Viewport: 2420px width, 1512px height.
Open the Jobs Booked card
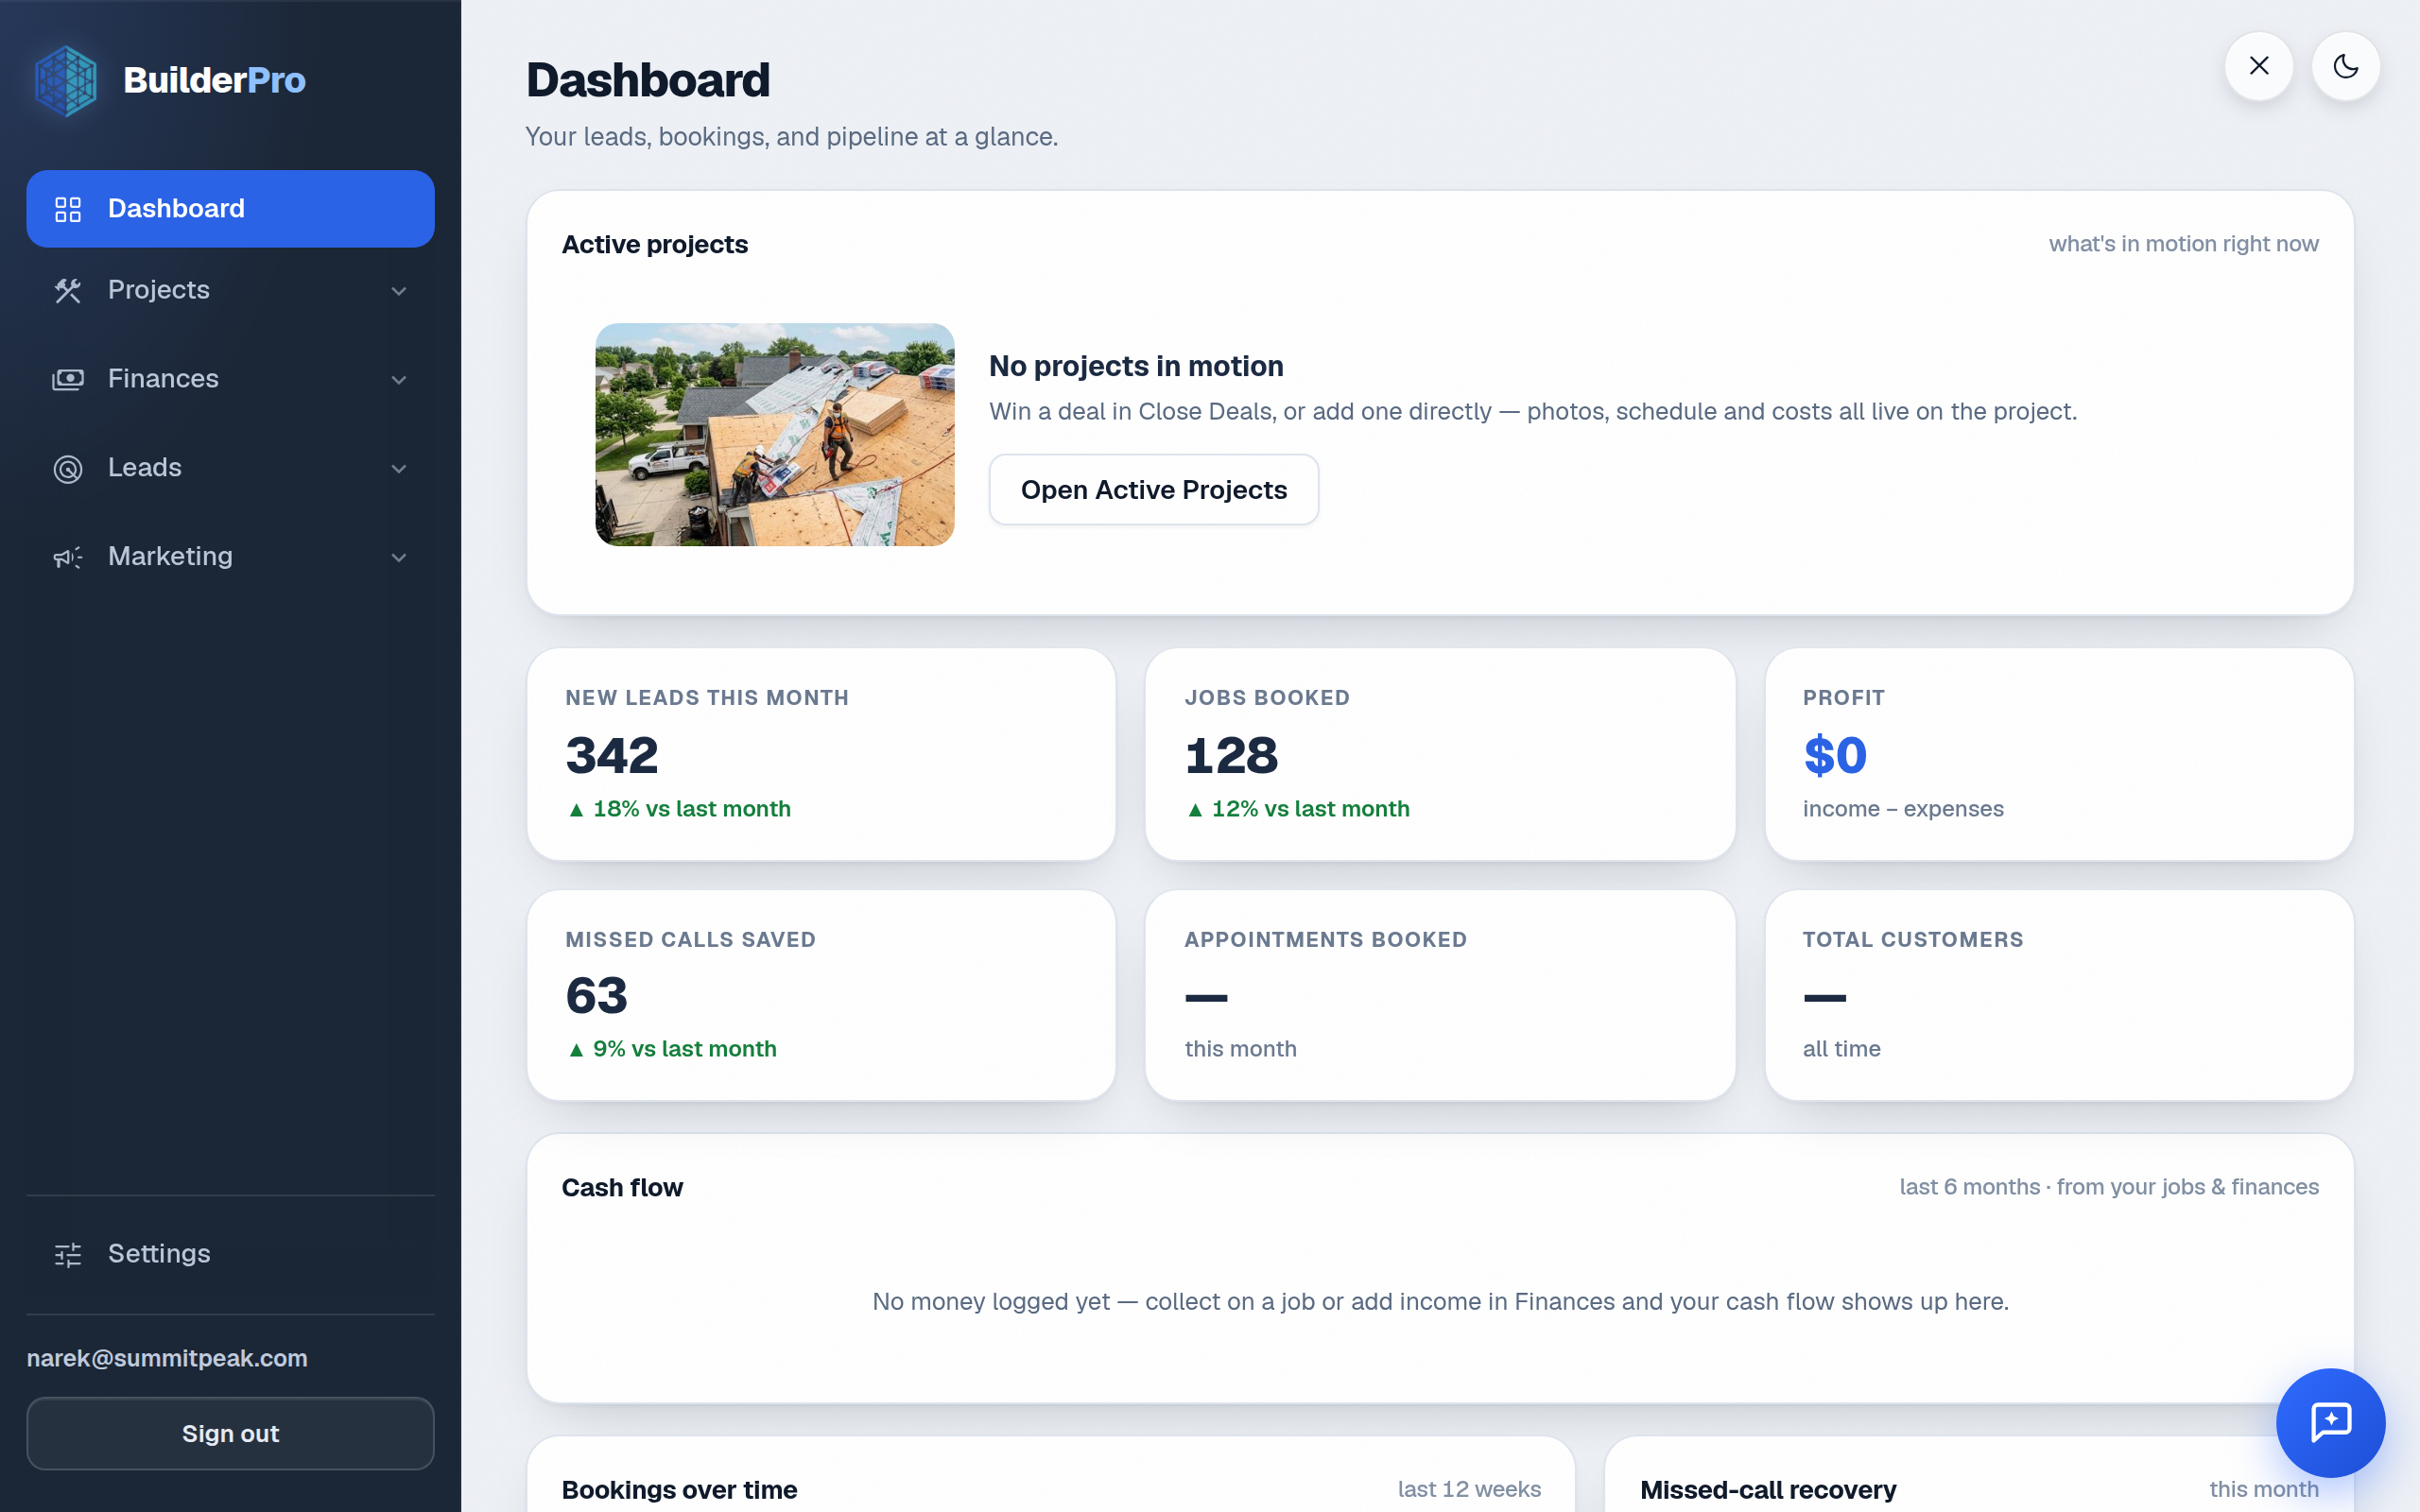[x=1440, y=754]
